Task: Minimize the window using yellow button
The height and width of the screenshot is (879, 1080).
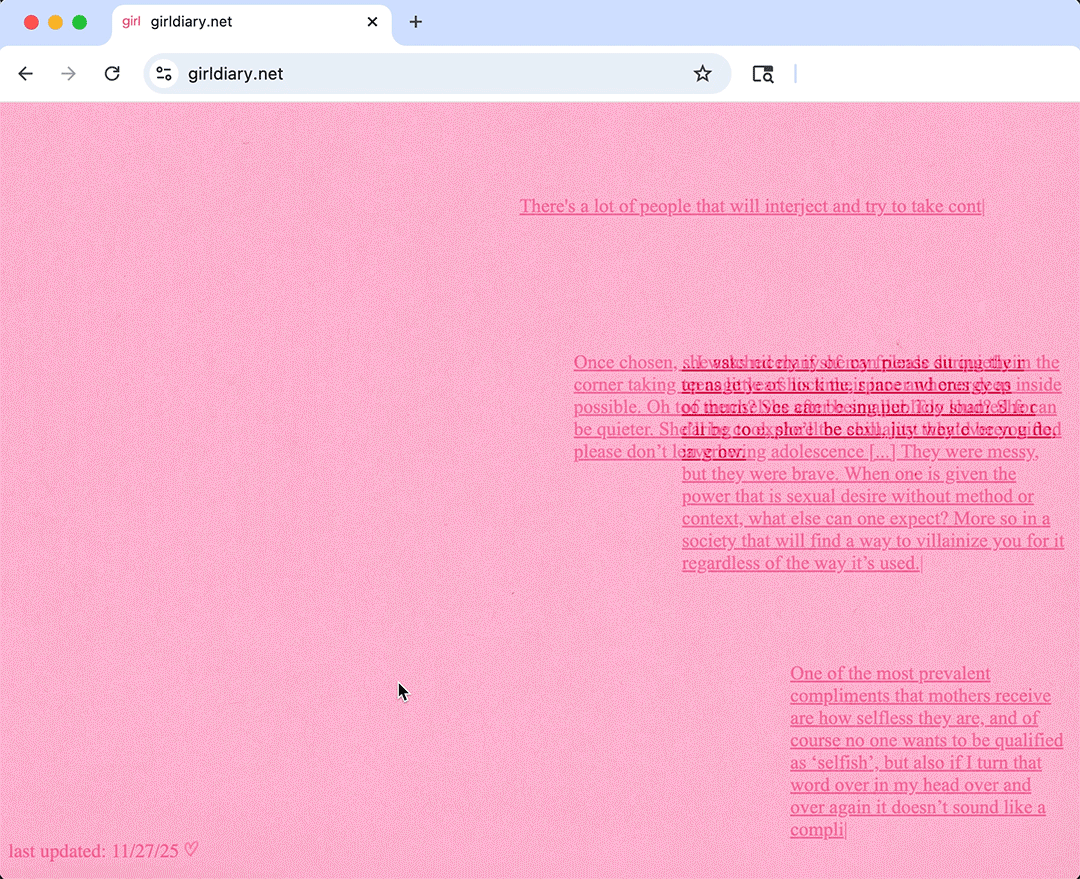Action: tap(55, 22)
